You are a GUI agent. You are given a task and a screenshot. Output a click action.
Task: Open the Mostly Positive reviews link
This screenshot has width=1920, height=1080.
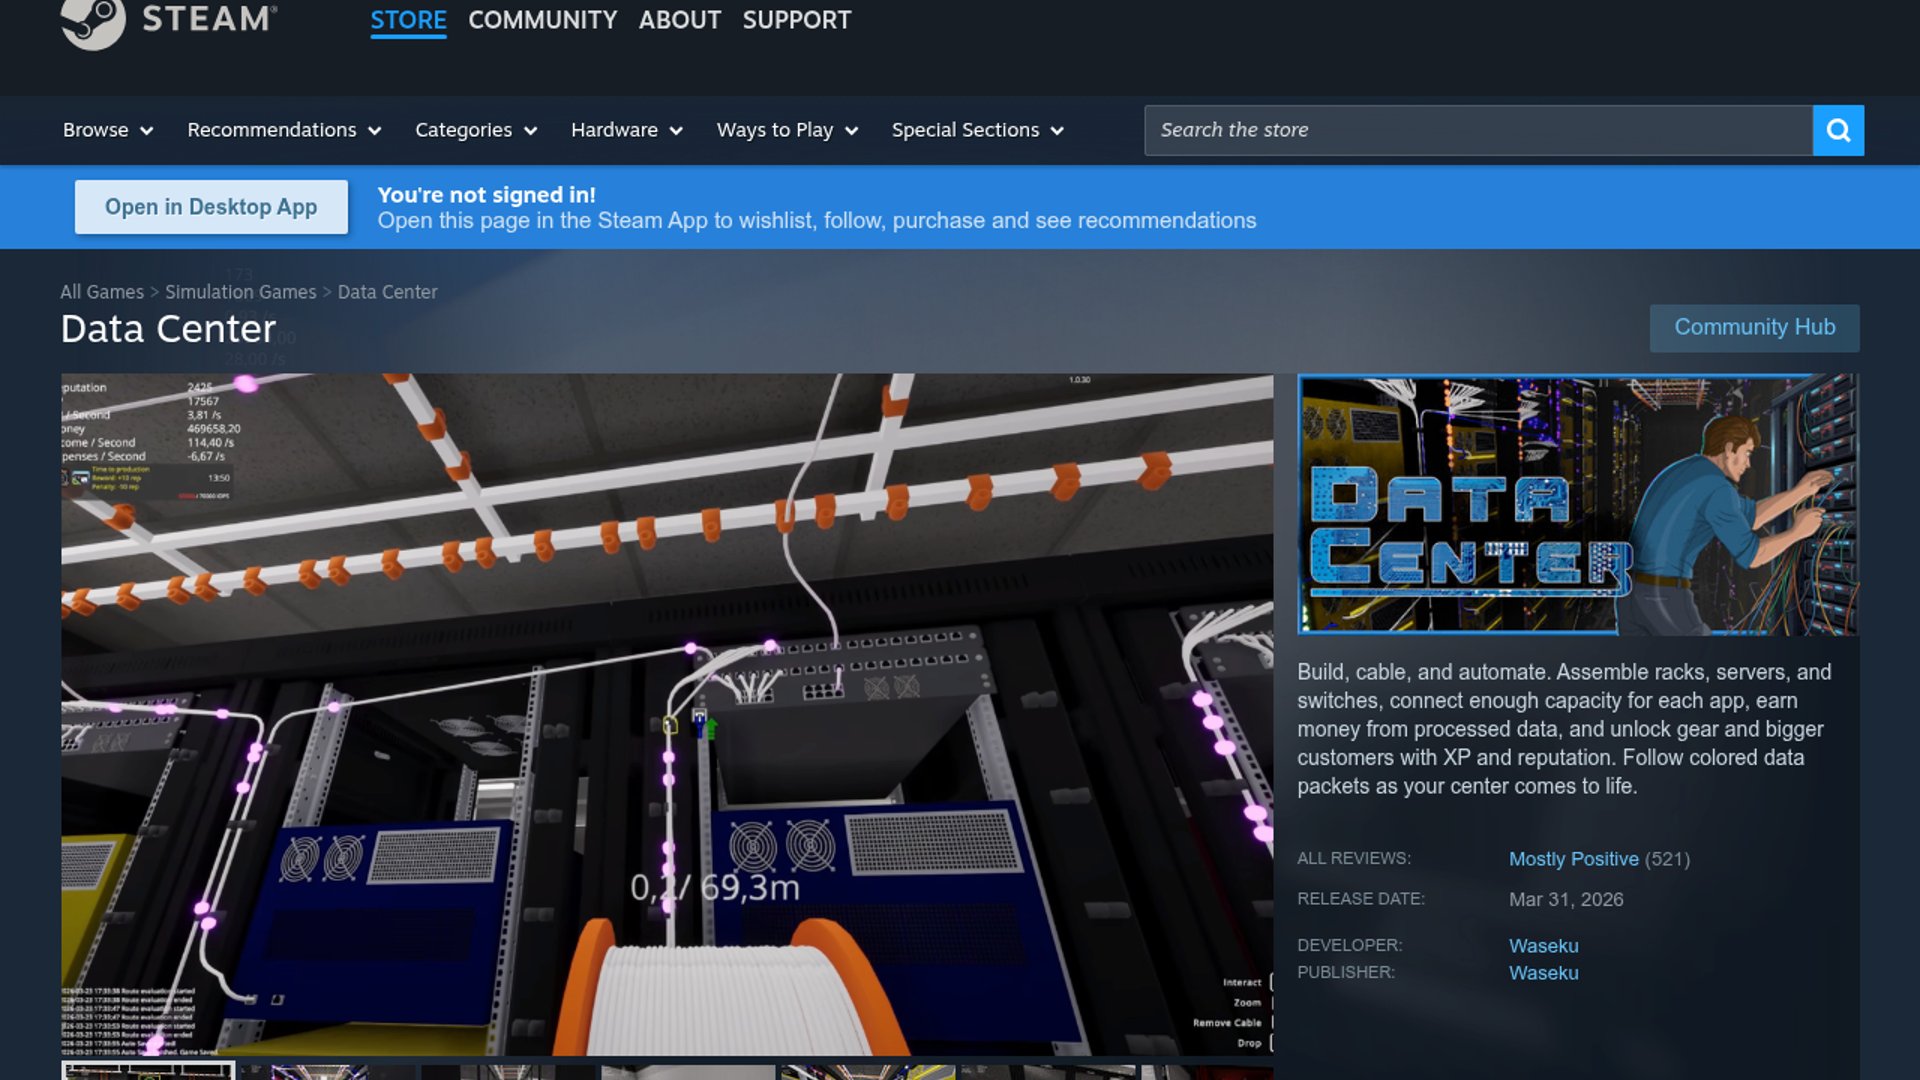pos(1573,859)
